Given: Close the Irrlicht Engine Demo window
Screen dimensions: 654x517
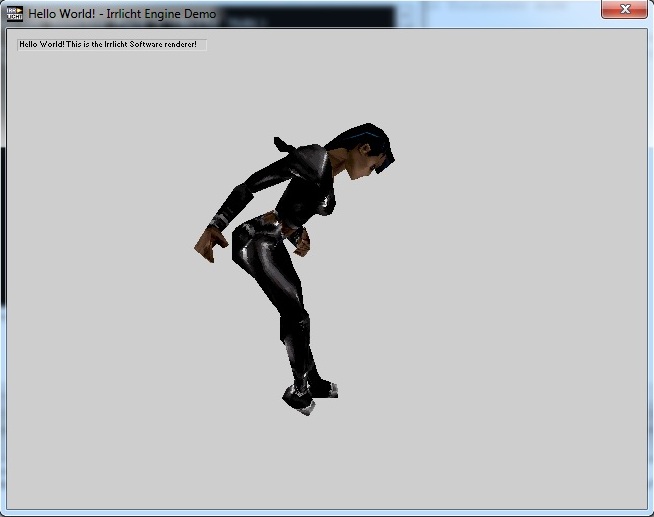Looking at the screenshot, I should (624, 9).
